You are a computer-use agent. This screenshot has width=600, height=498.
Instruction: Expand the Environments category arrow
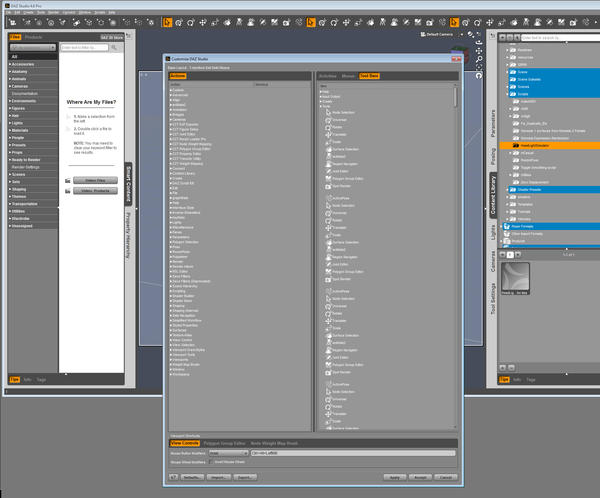click(10, 101)
